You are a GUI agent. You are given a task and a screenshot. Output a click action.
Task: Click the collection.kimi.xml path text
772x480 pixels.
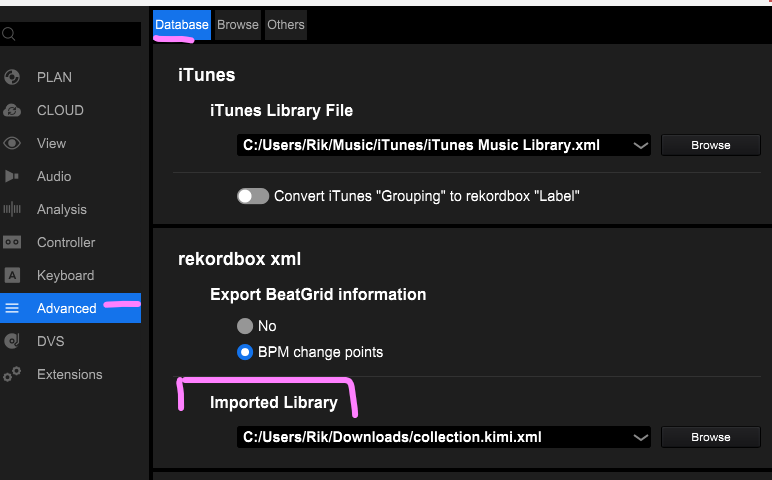click(392, 437)
